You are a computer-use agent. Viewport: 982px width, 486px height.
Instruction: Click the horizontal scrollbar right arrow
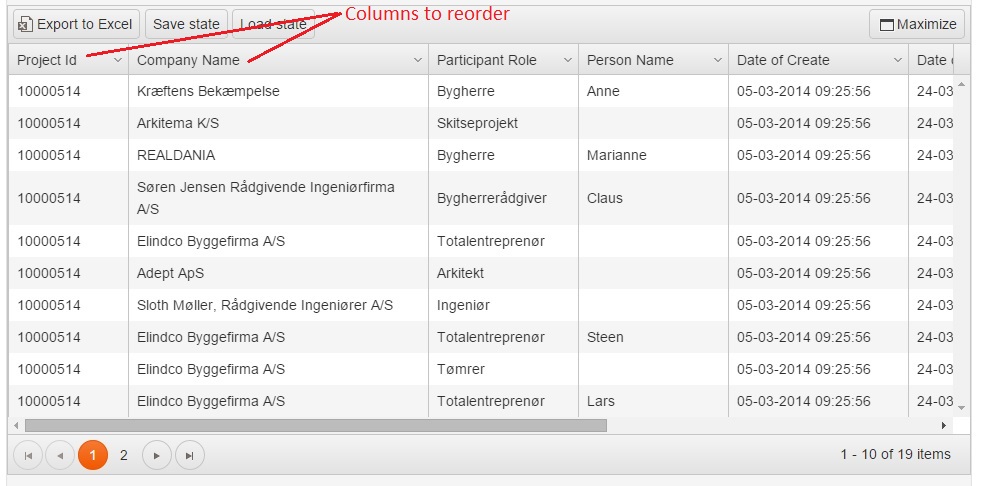click(944, 426)
